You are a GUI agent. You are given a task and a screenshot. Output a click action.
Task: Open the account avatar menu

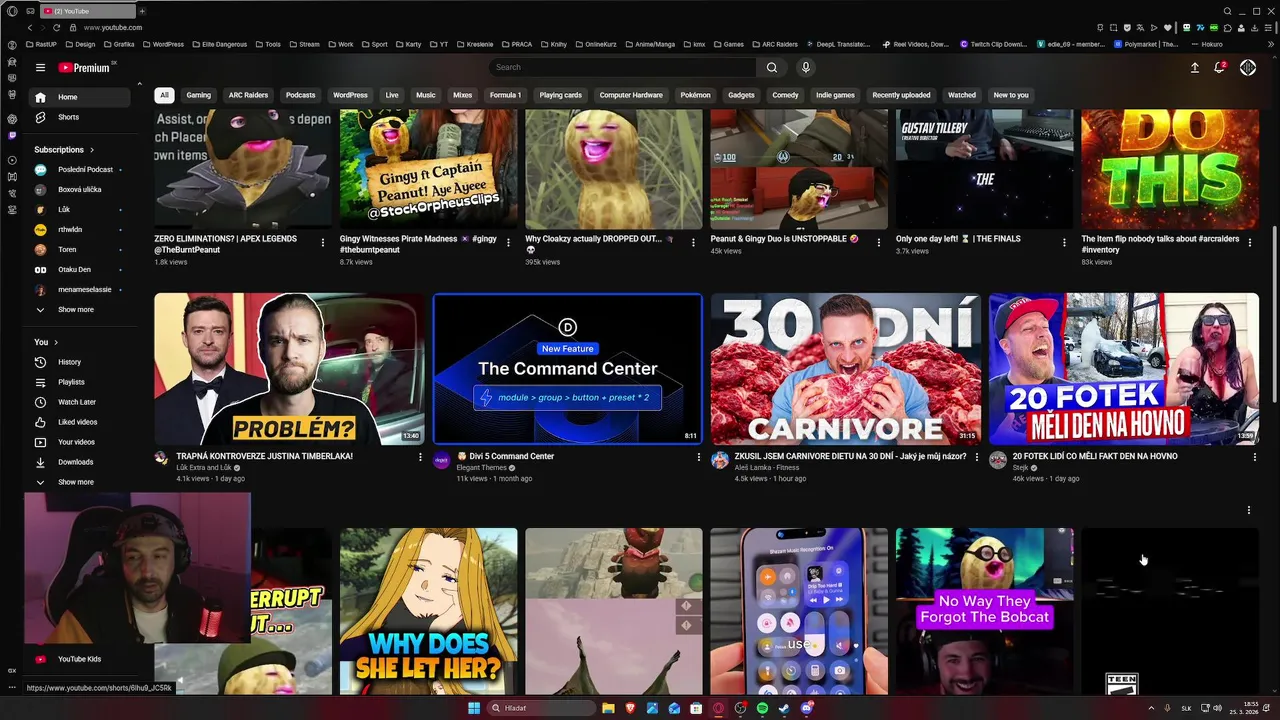click(1248, 67)
